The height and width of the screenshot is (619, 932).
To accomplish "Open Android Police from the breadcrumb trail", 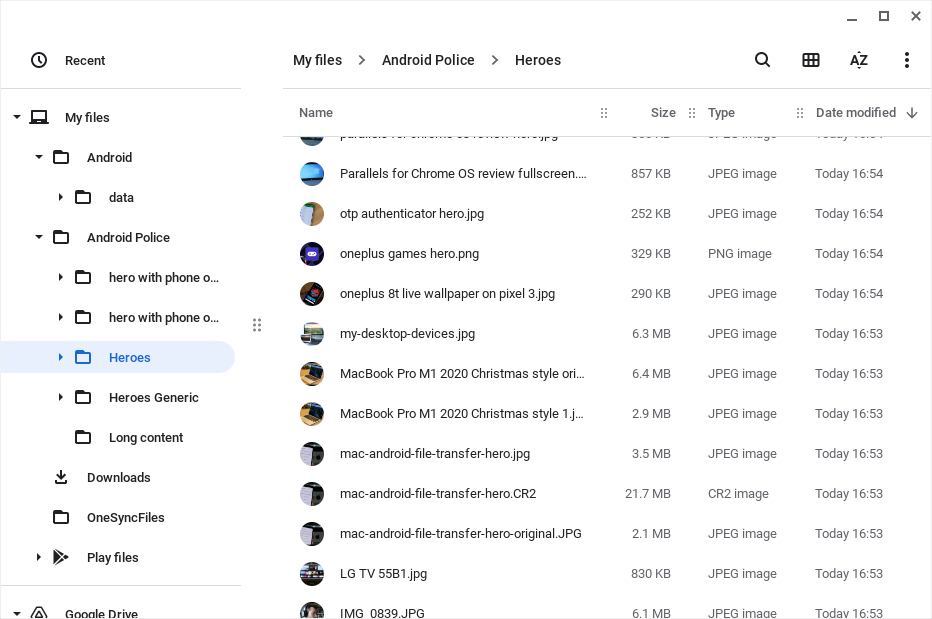I will coord(428,60).
